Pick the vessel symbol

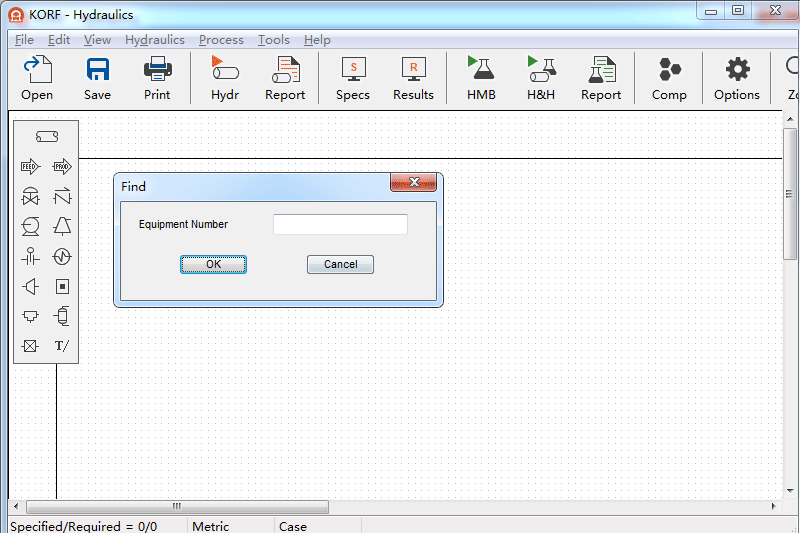[62, 316]
